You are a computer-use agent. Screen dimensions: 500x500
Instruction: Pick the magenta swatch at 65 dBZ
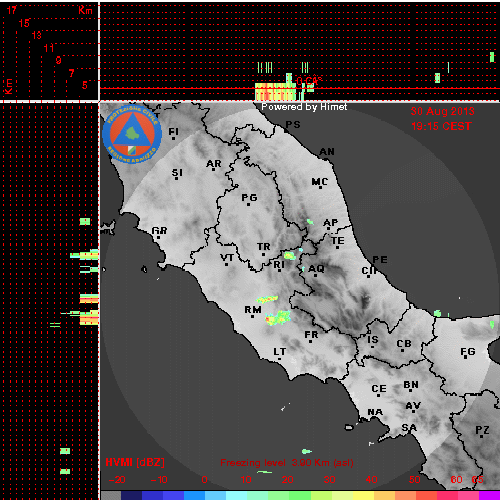(489, 495)
